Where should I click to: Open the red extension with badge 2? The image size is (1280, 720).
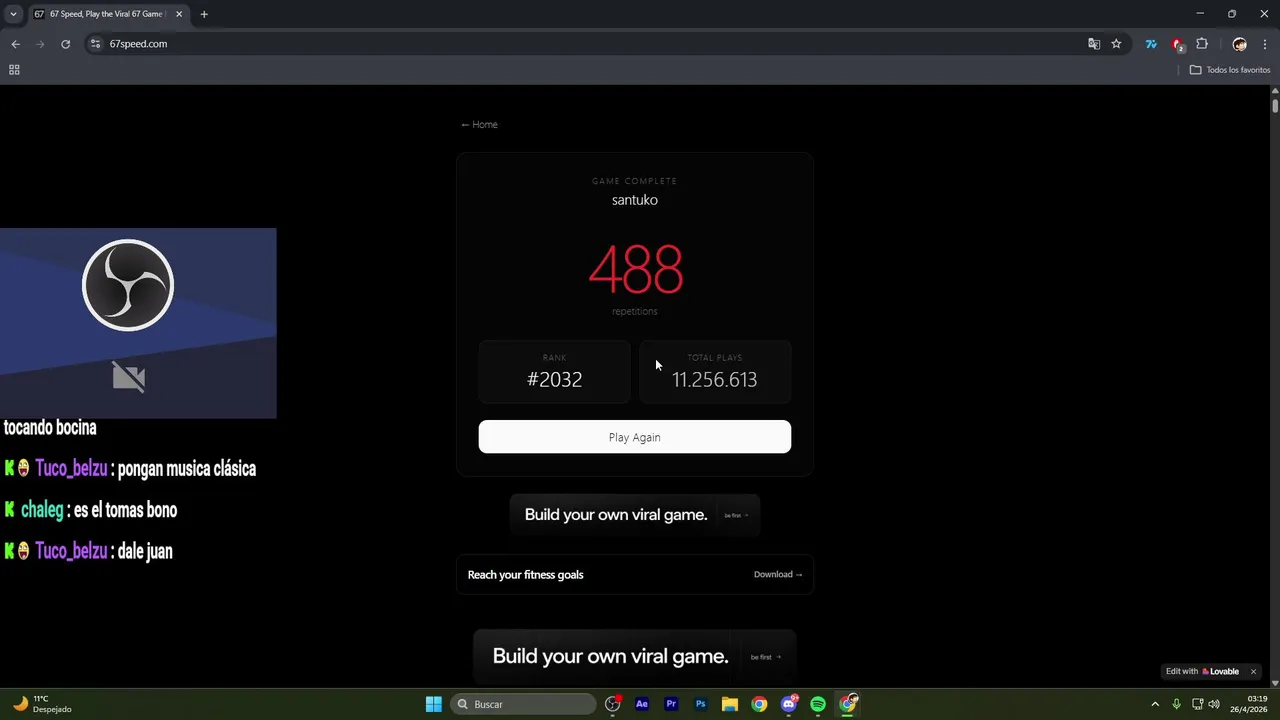[x=1177, y=44]
